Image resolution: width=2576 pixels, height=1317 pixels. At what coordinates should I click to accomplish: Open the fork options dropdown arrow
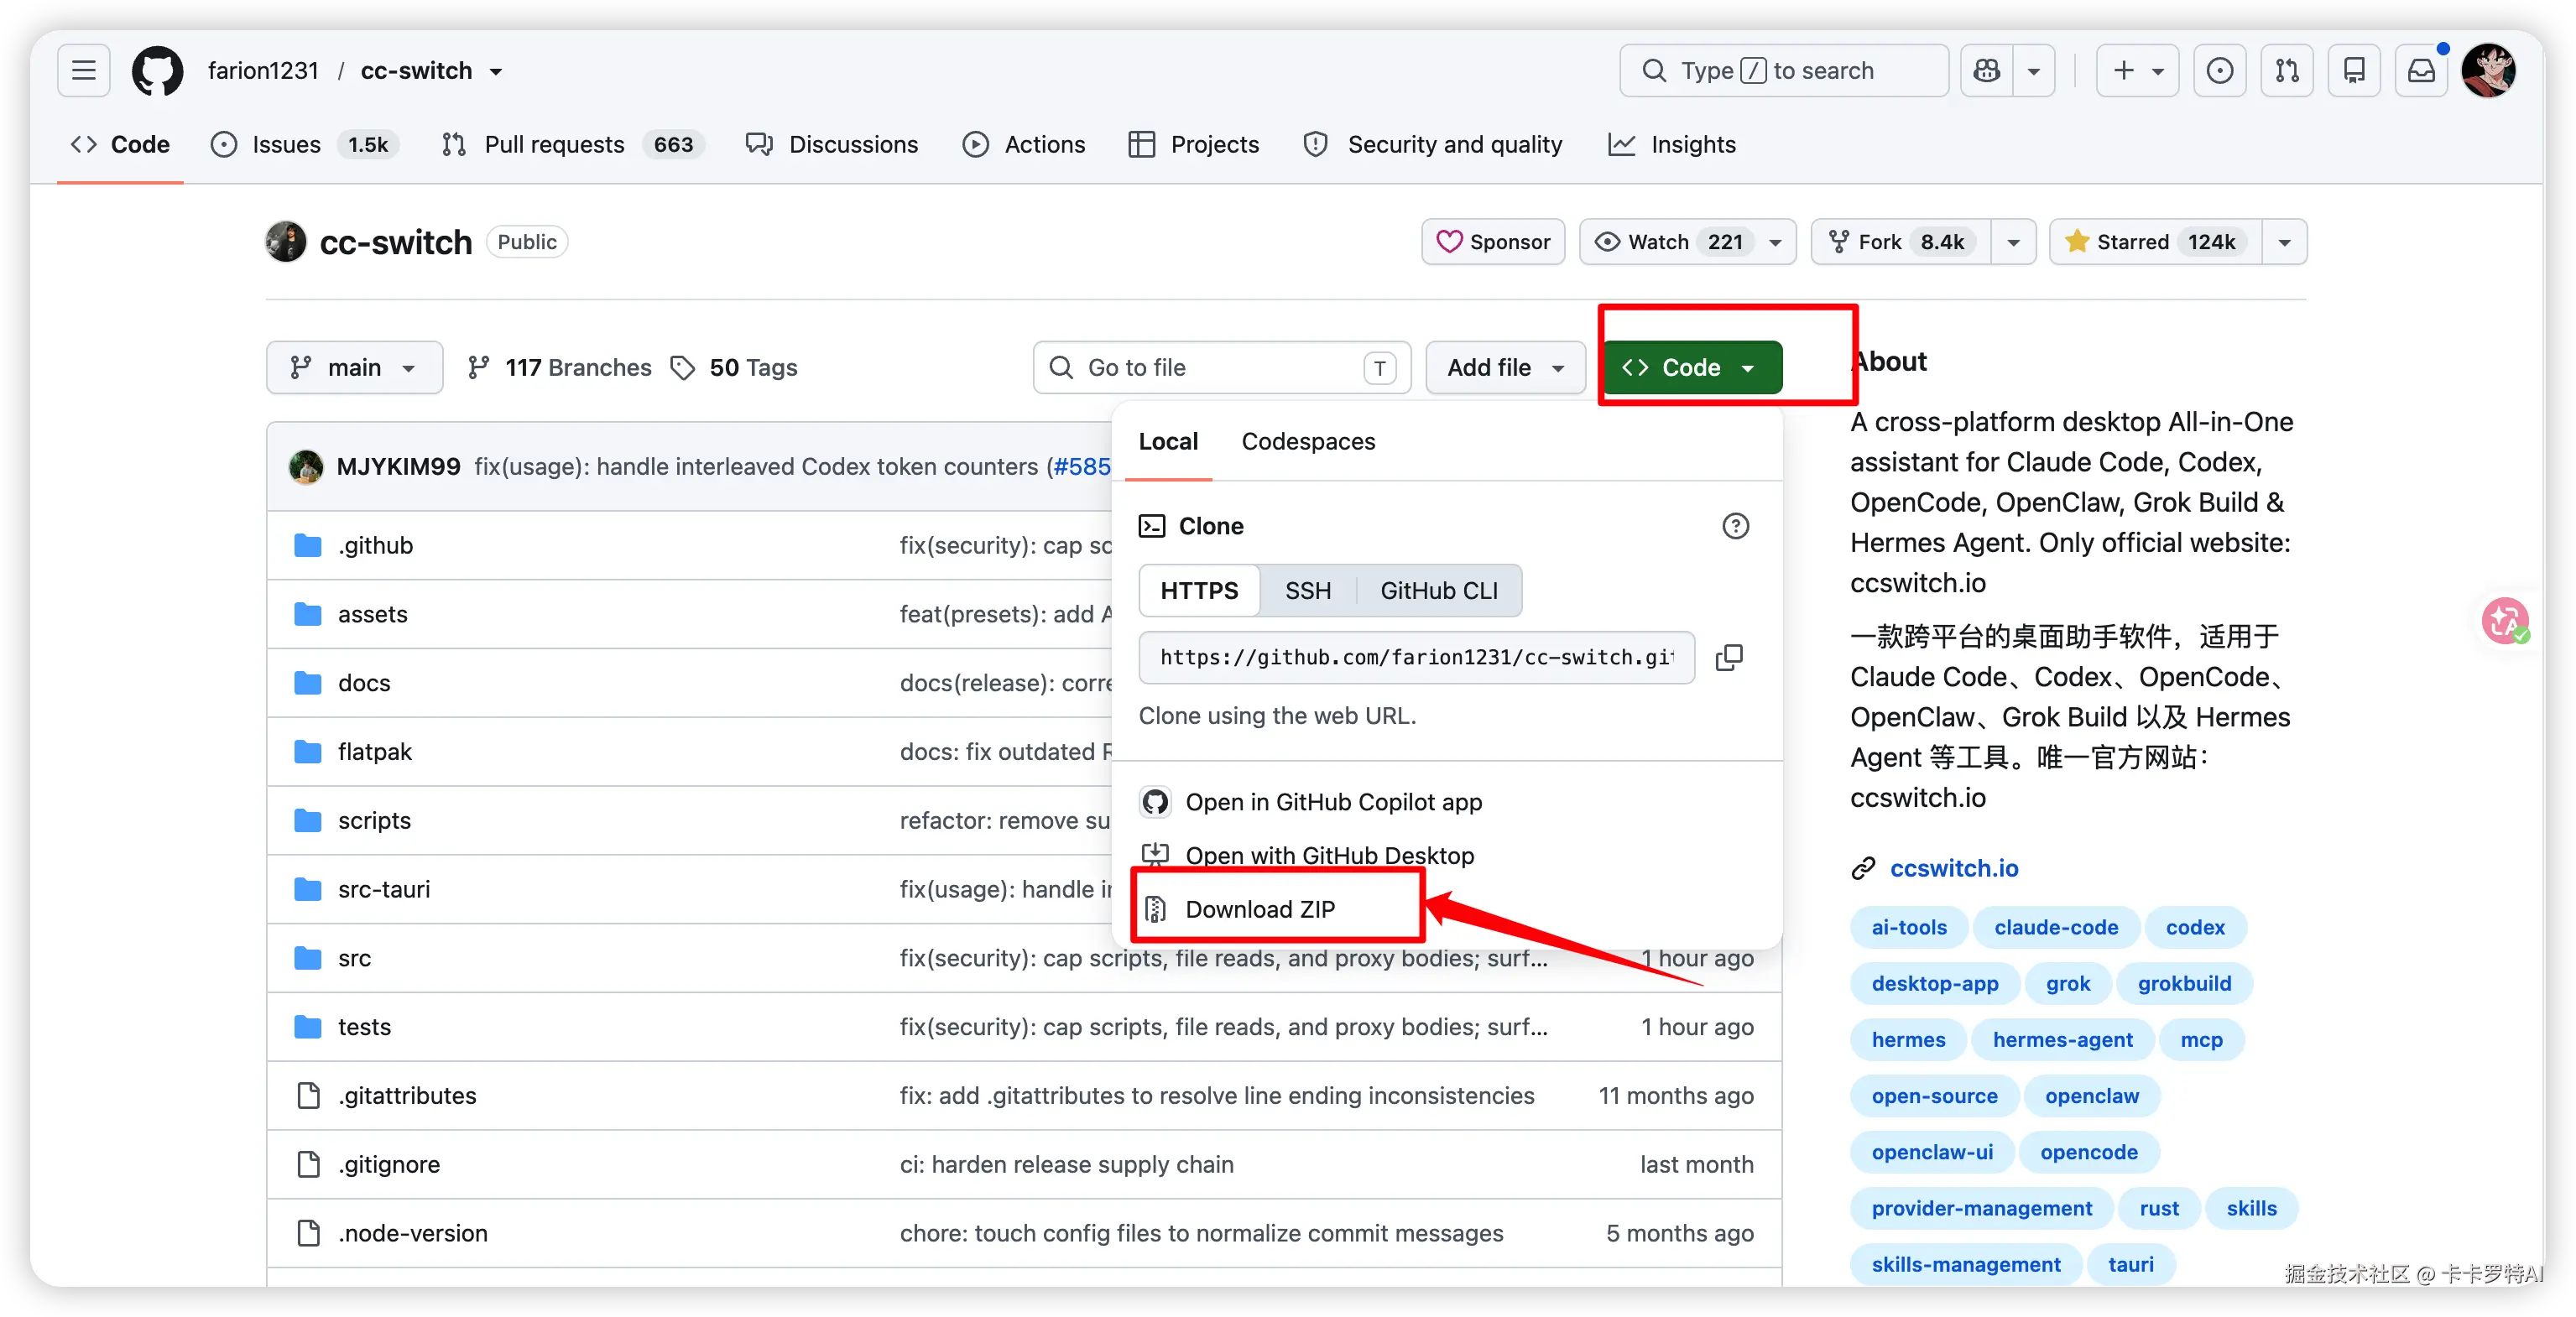[x=2014, y=242]
